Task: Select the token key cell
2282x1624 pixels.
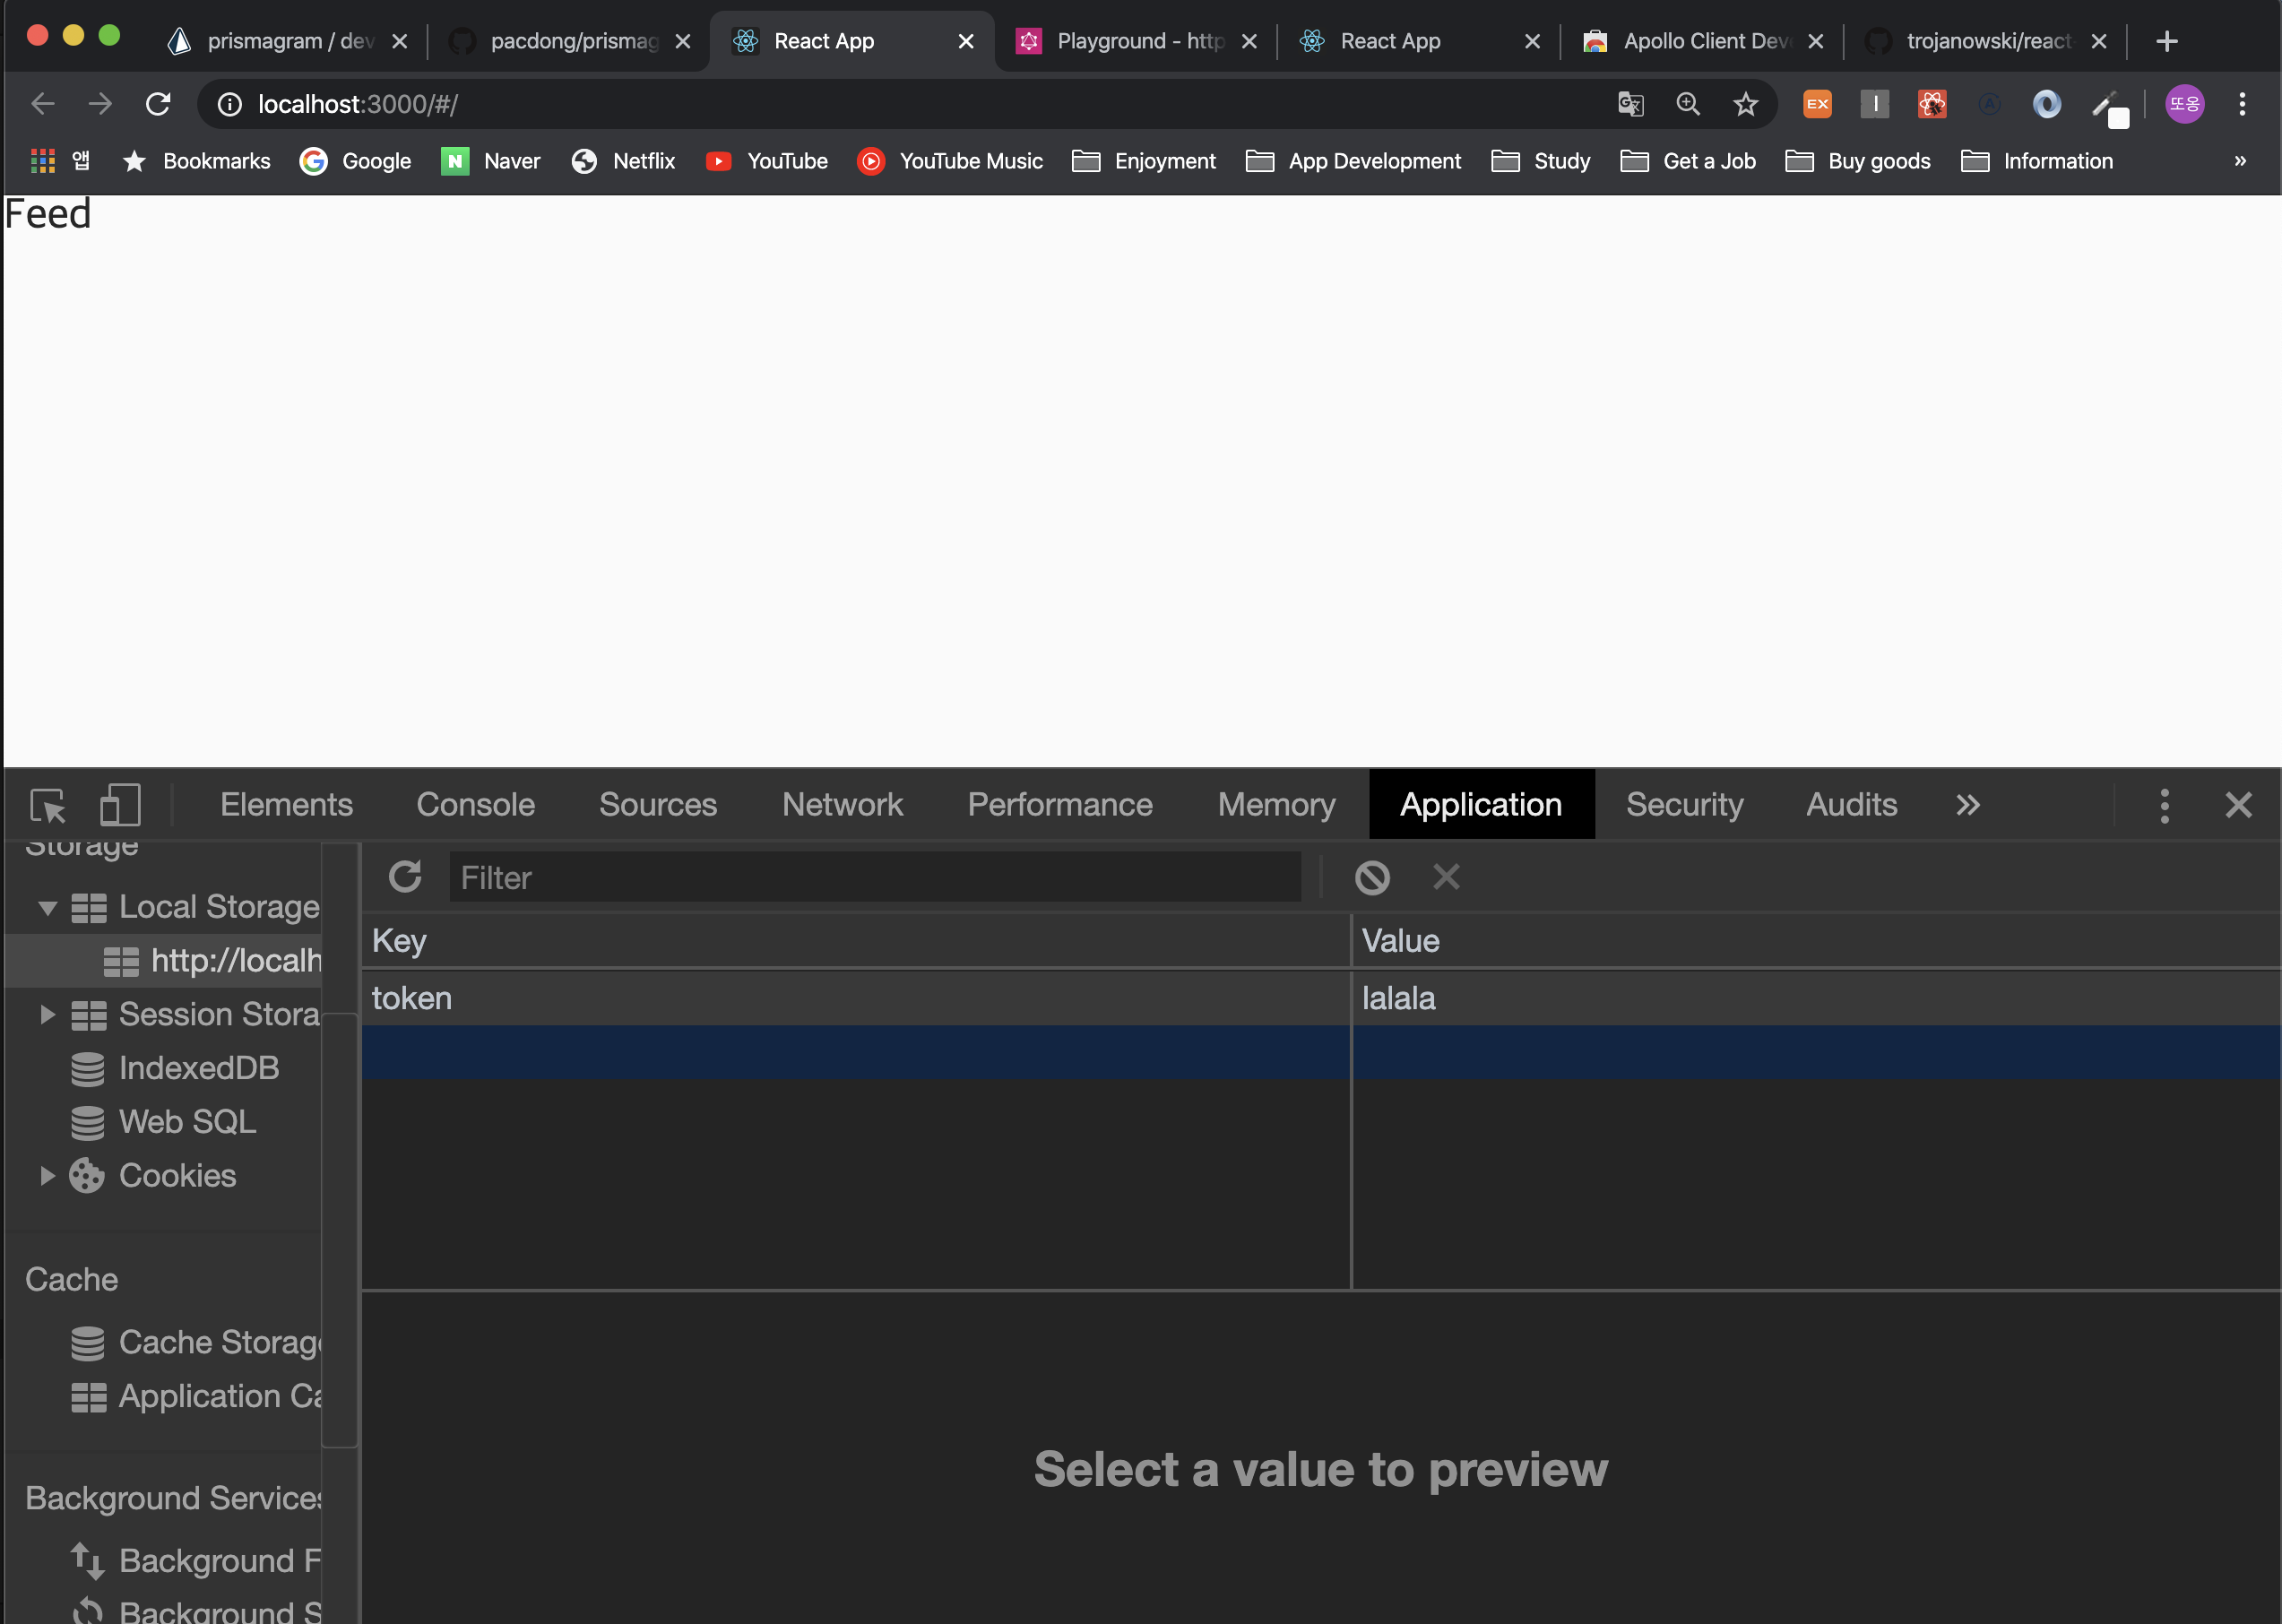Action: click(x=856, y=998)
